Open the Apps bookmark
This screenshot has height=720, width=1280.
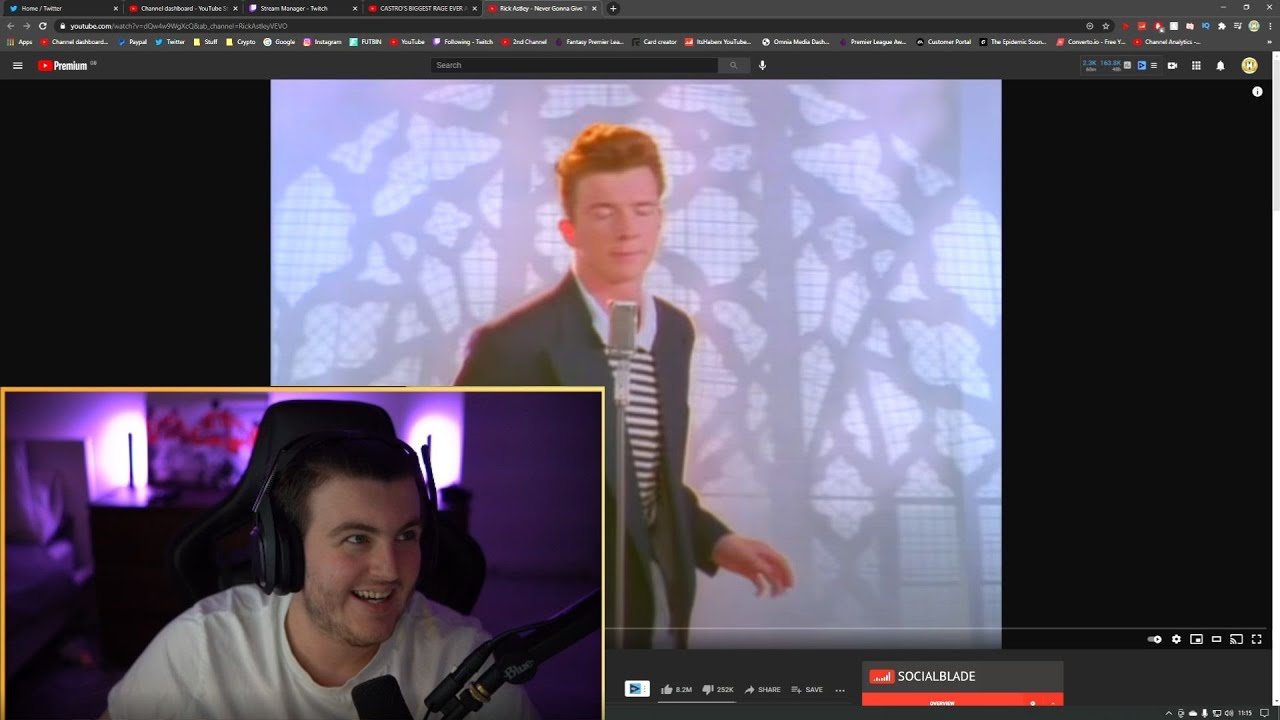point(20,42)
